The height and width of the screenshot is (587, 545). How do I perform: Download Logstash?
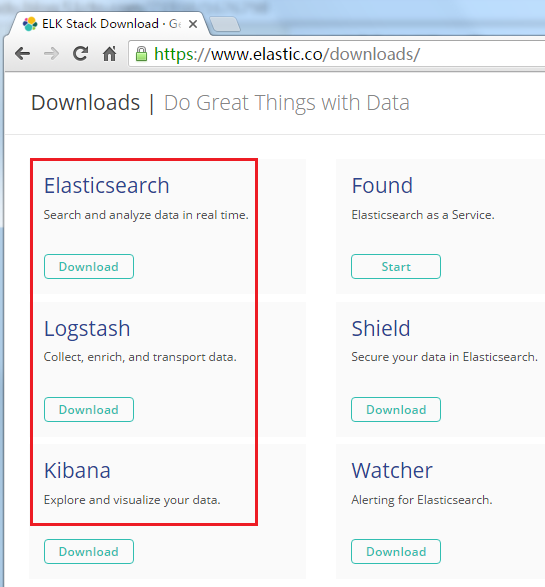89,410
